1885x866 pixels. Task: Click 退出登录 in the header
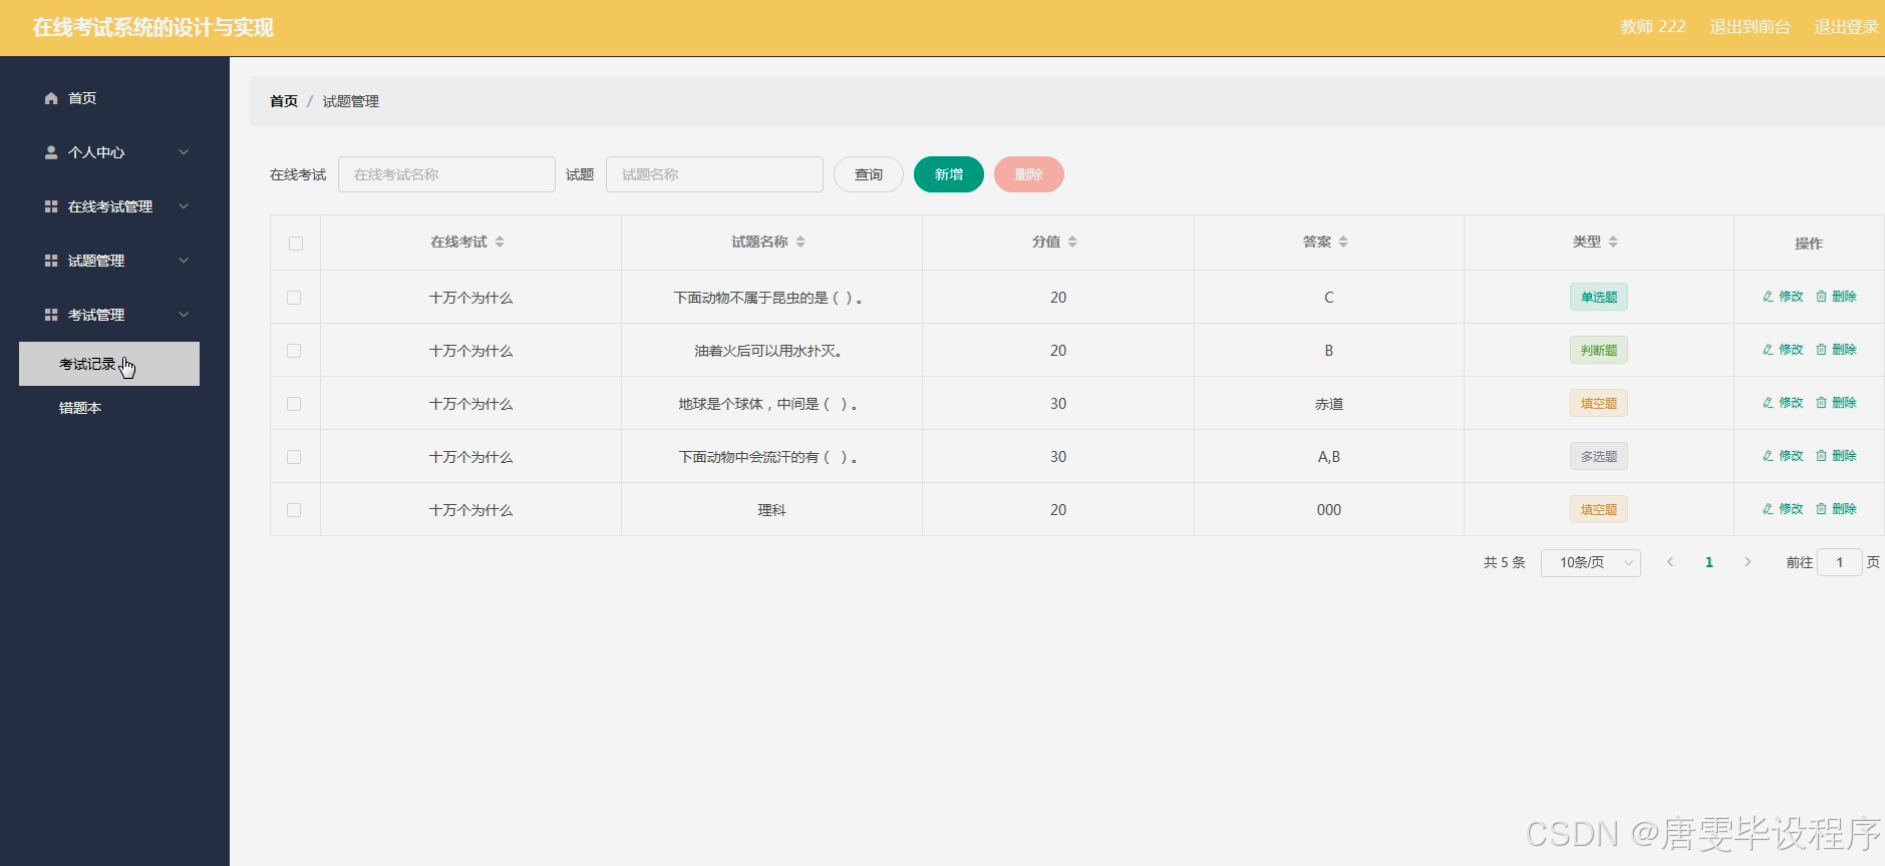[1846, 27]
